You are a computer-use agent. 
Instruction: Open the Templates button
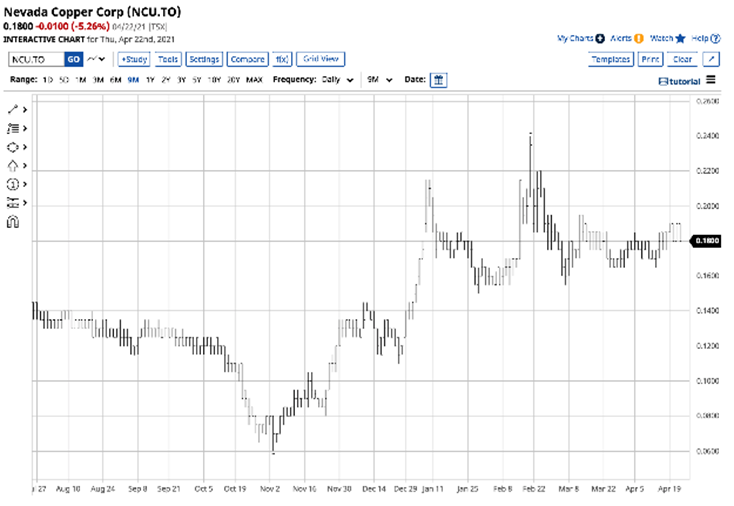coord(611,59)
